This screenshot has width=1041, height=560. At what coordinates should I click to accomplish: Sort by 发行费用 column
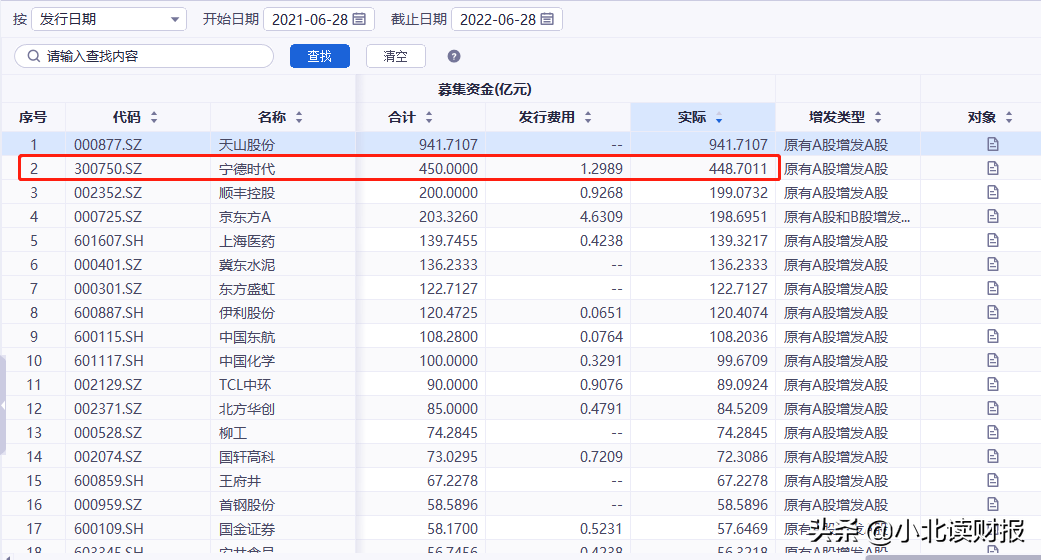tap(588, 118)
